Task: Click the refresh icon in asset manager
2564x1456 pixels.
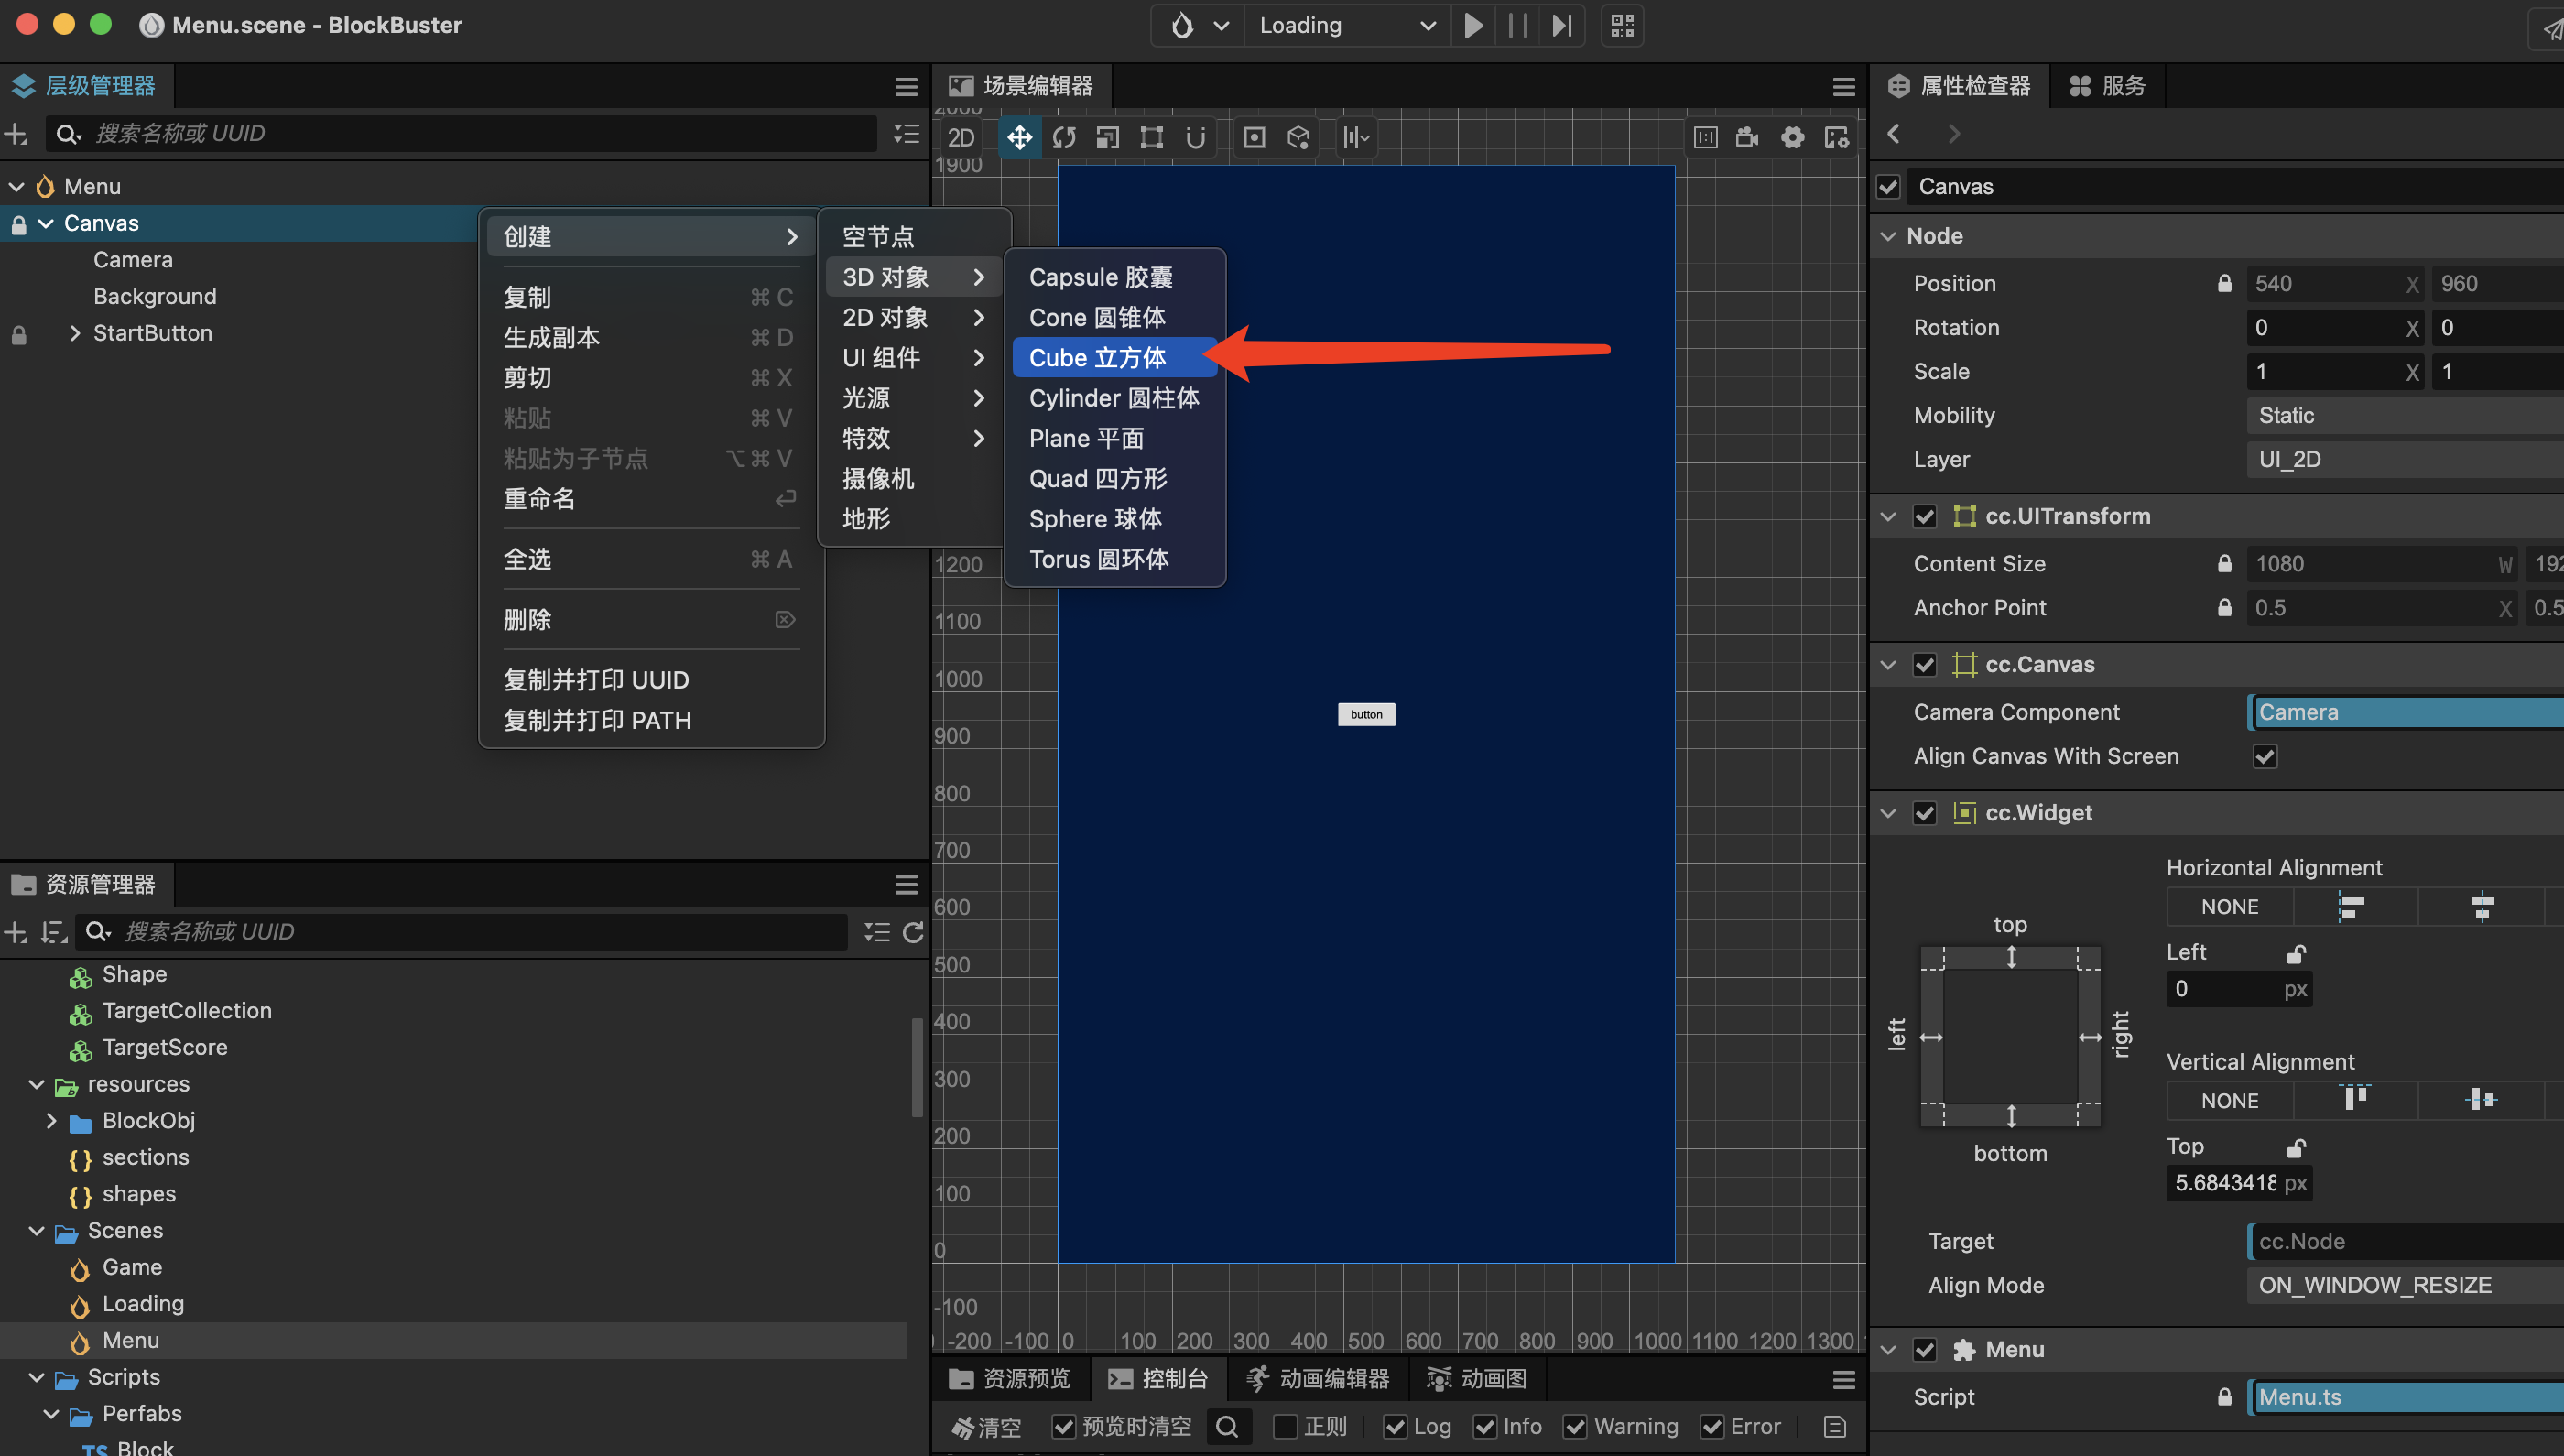Action: [x=912, y=932]
